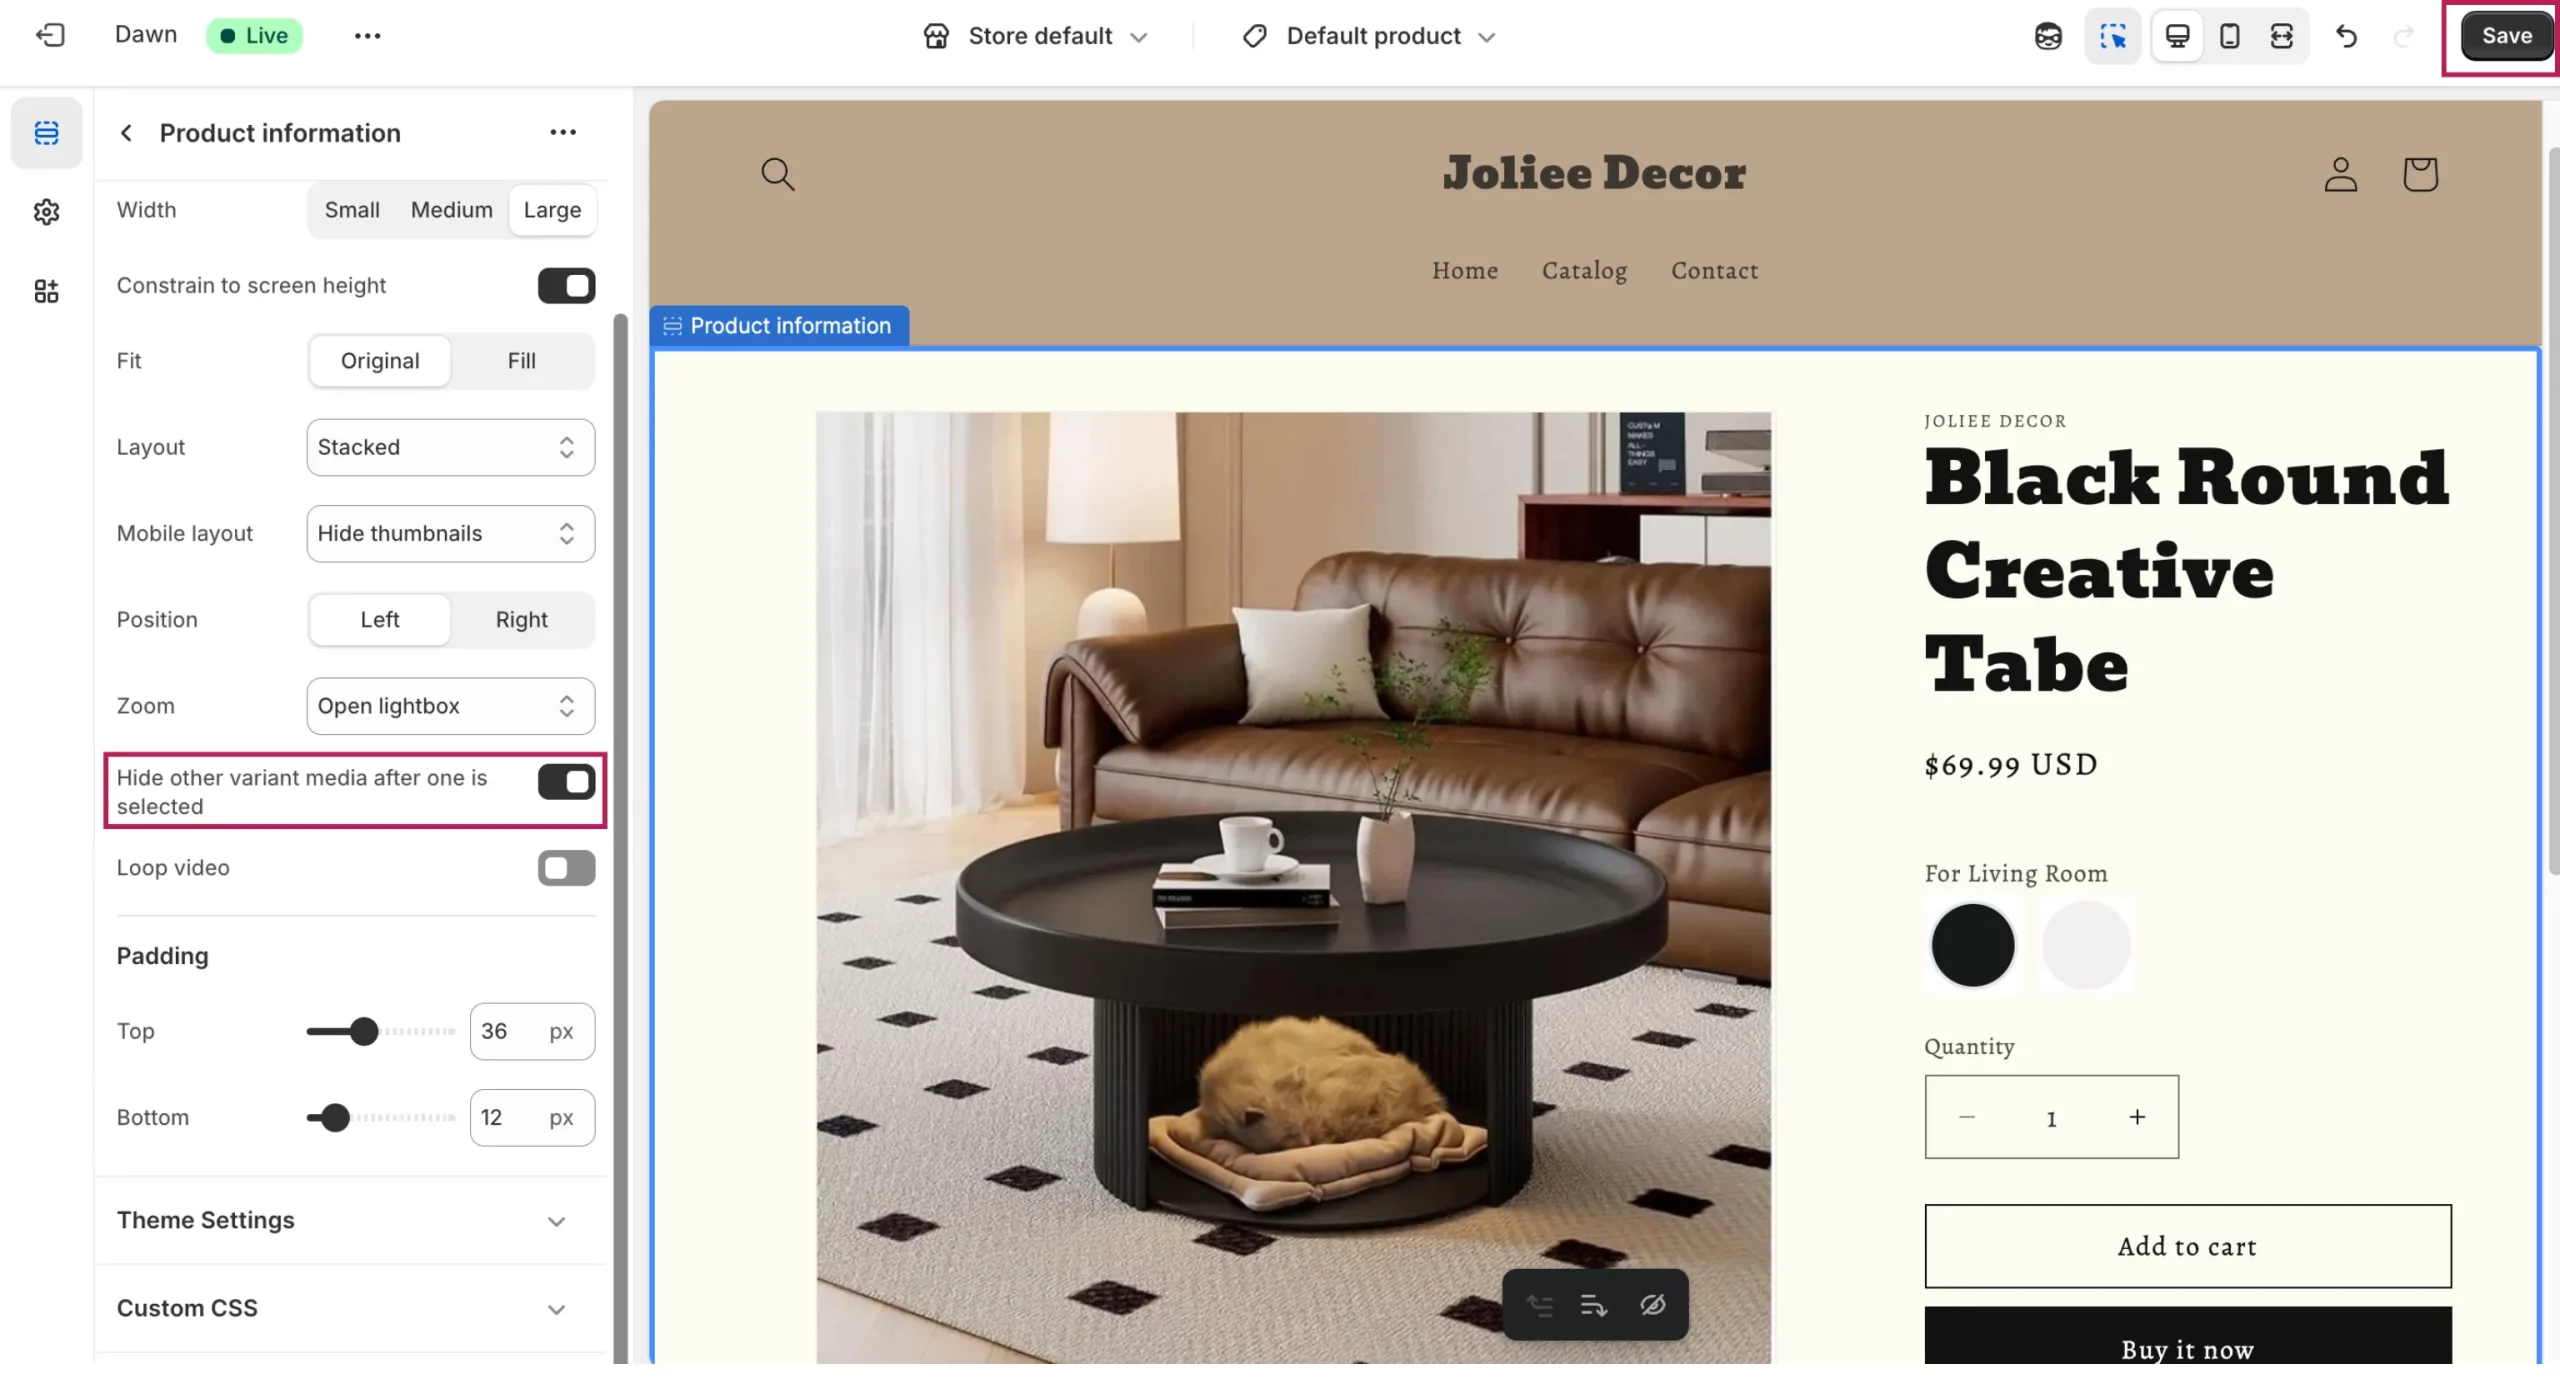Redo the last change
The image size is (2560, 1379).
[x=2403, y=36]
